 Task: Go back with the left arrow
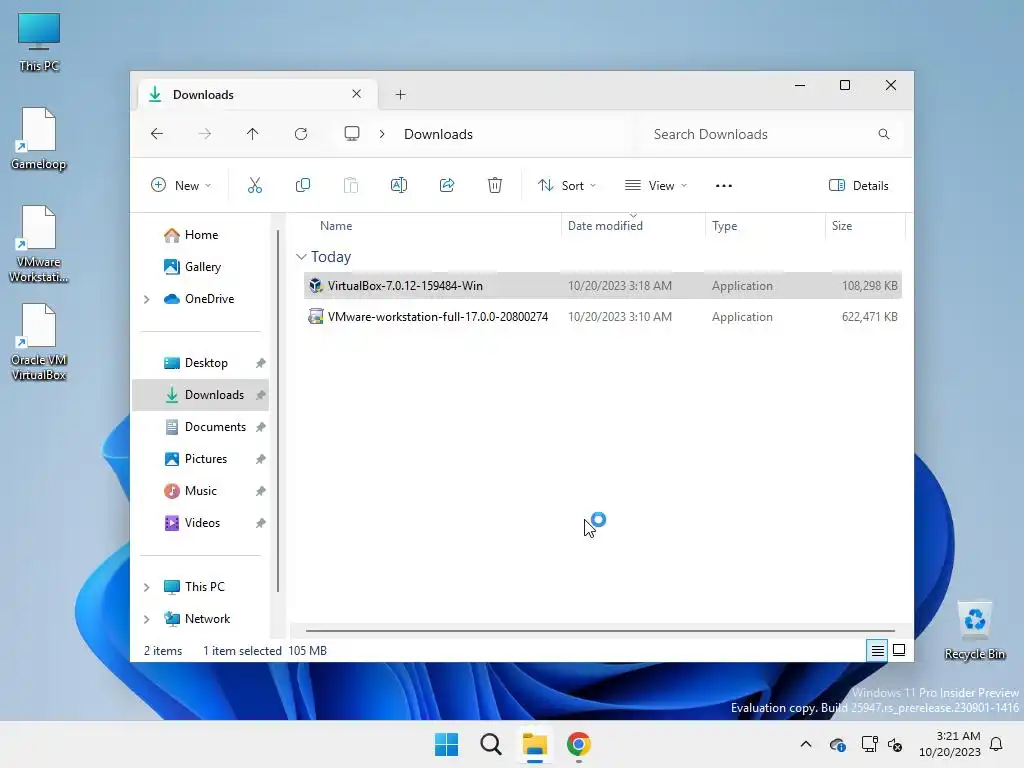pos(157,134)
